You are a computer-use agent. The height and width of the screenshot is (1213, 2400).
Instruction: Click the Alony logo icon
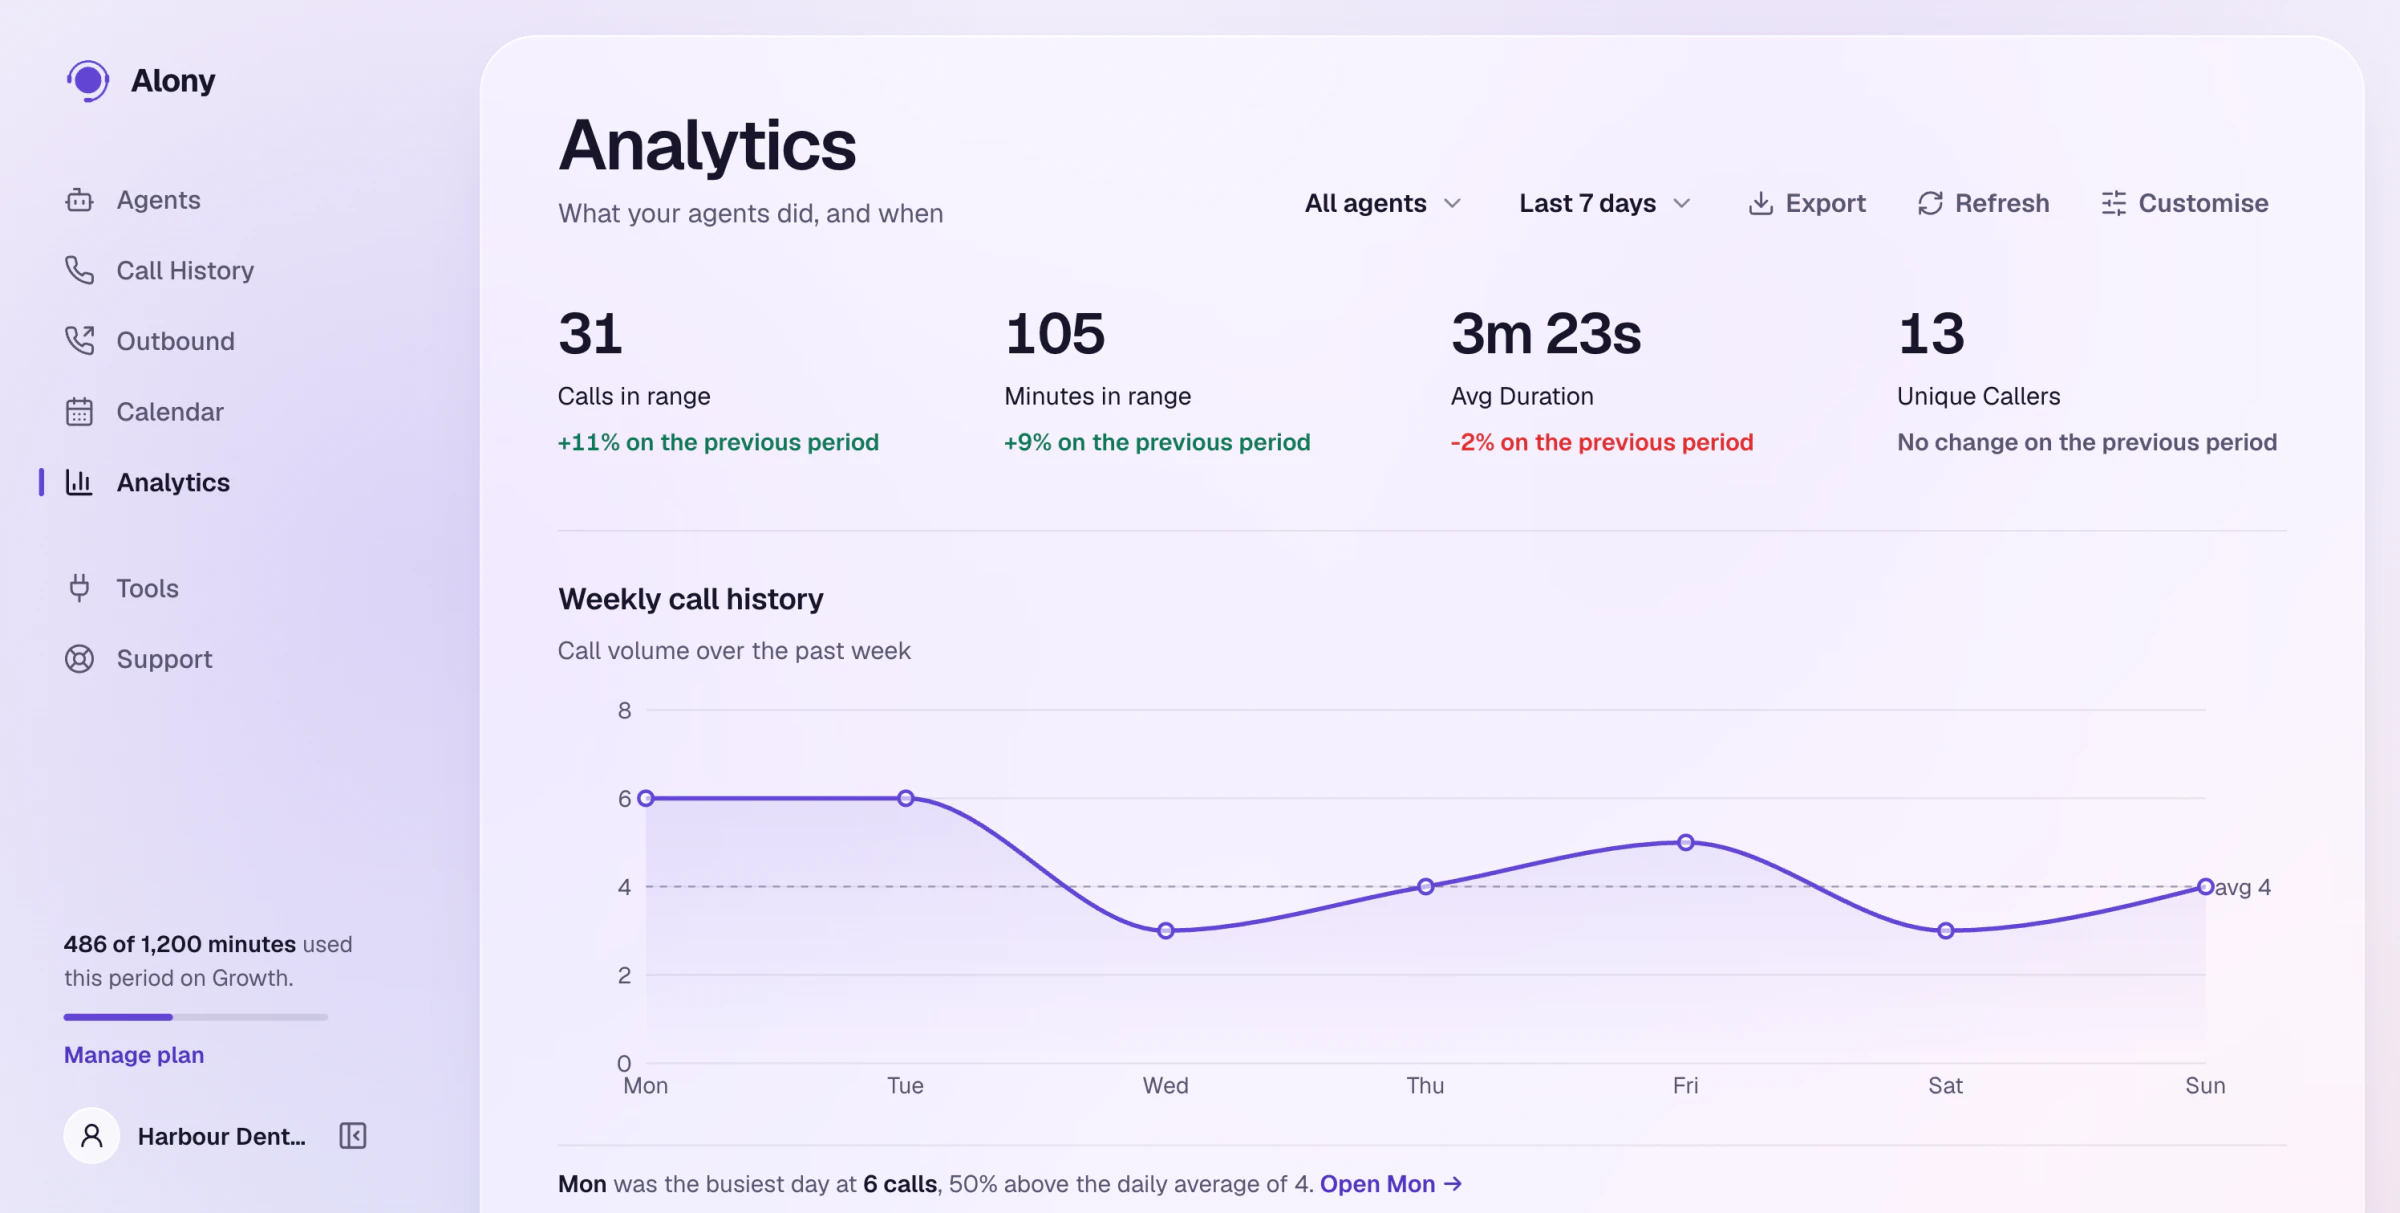[x=87, y=81]
